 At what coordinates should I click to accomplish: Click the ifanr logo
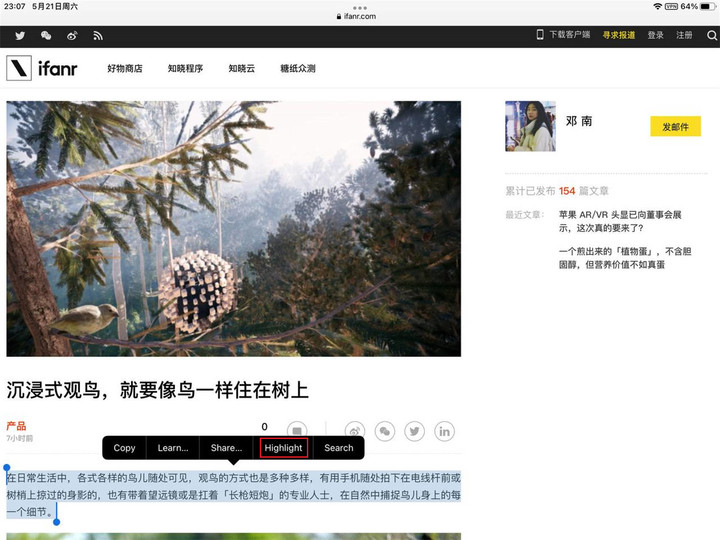coord(42,68)
